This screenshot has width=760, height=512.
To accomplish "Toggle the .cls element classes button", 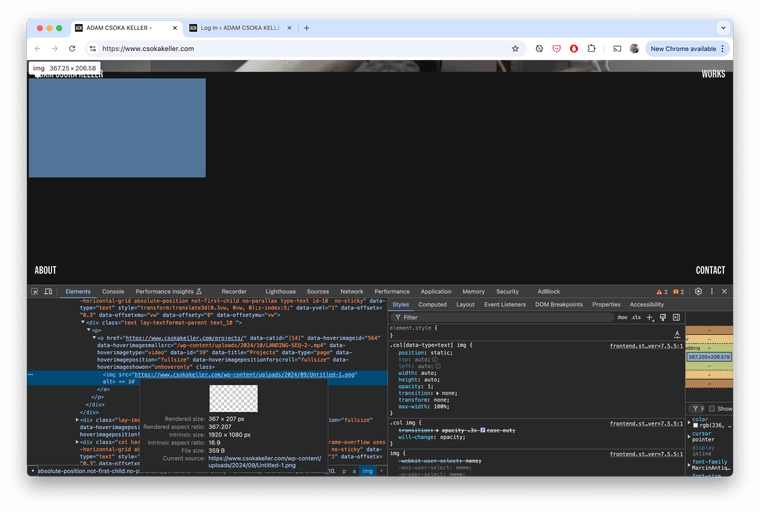I will (636, 317).
